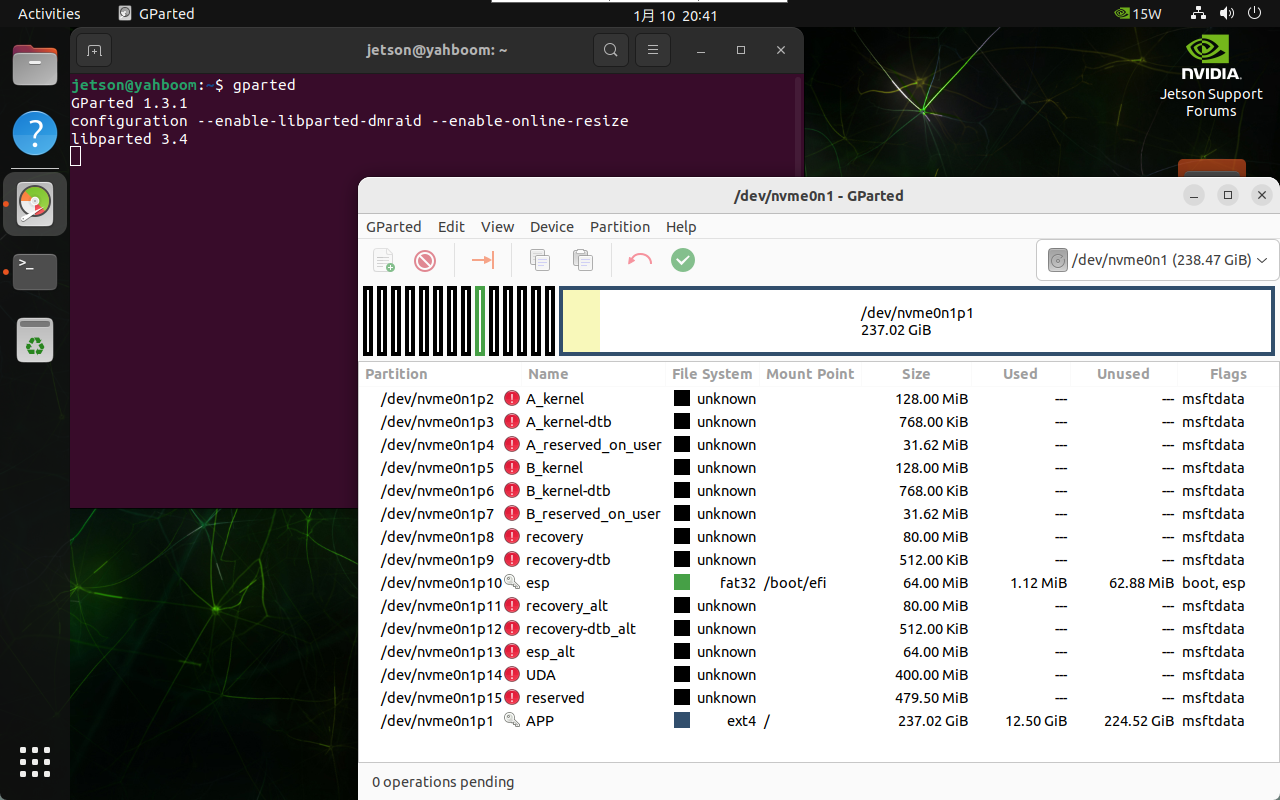Click the Activities button
Screen dimensions: 1280x800
click(49, 14)
